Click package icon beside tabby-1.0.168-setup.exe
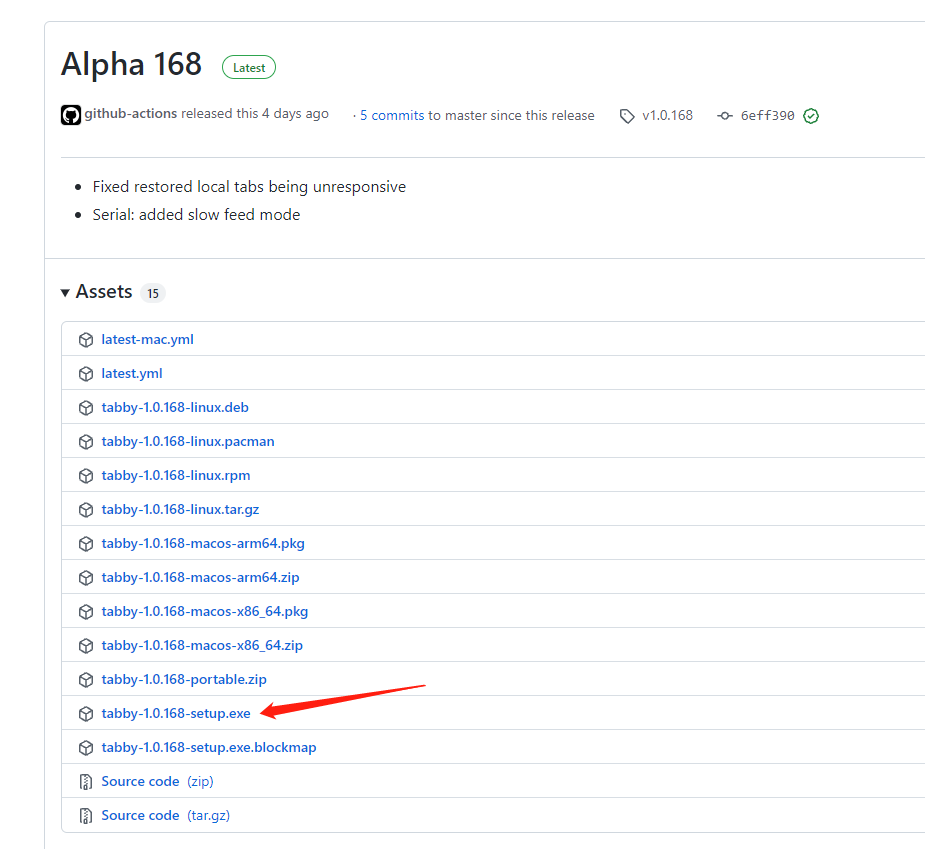 [86, 714]
